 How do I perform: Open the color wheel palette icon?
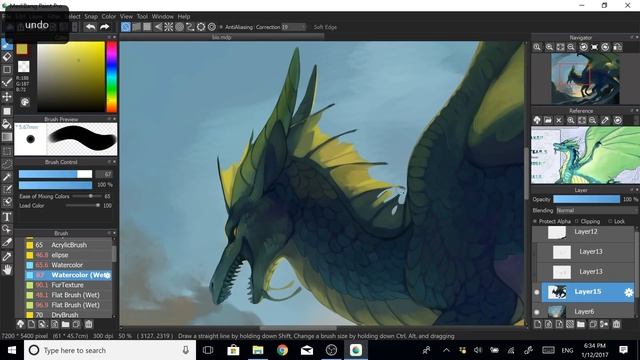[x=25, y=102]
